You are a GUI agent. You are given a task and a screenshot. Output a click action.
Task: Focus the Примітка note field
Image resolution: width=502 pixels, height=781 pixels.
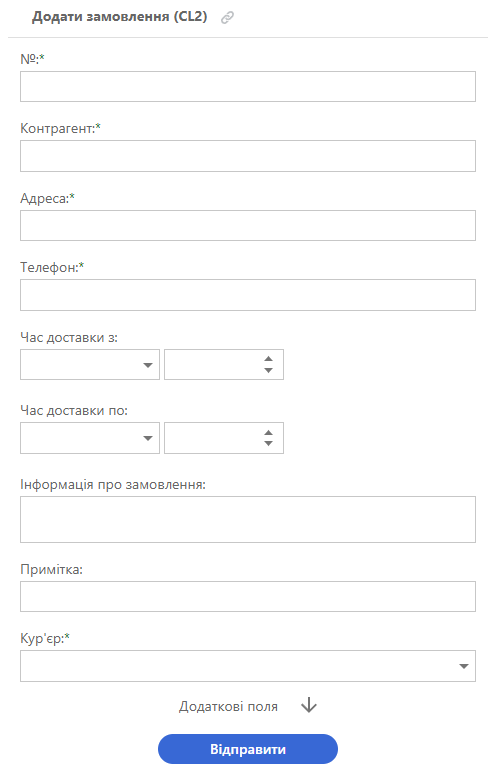pos(248,596)
